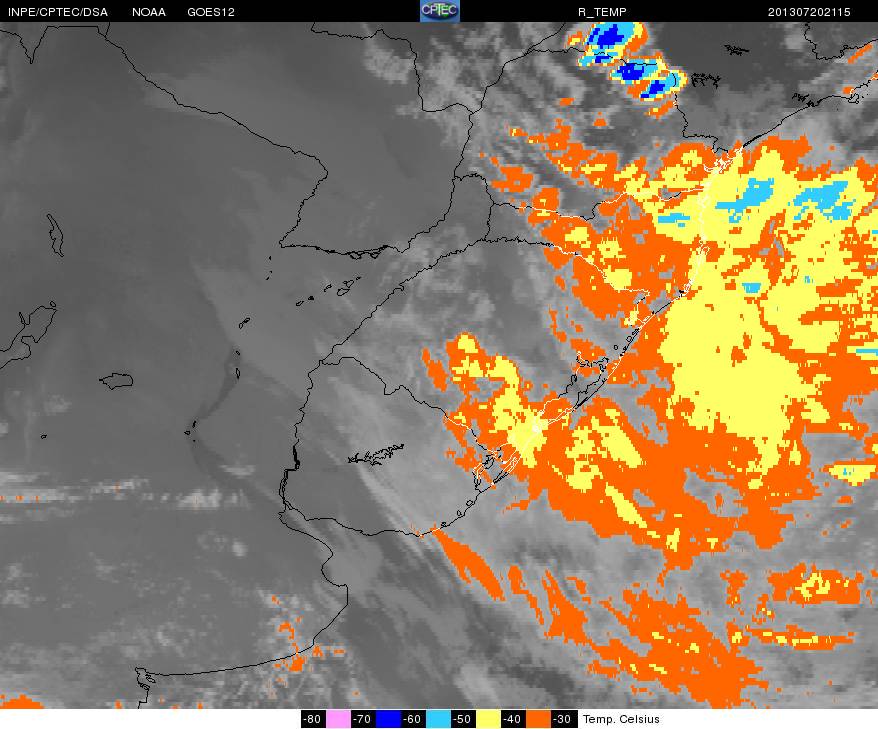The height and width of the screenshot is (729, 878).
Task: Click the orange -40 to -30 legend swatch
Action: (538, 719)
